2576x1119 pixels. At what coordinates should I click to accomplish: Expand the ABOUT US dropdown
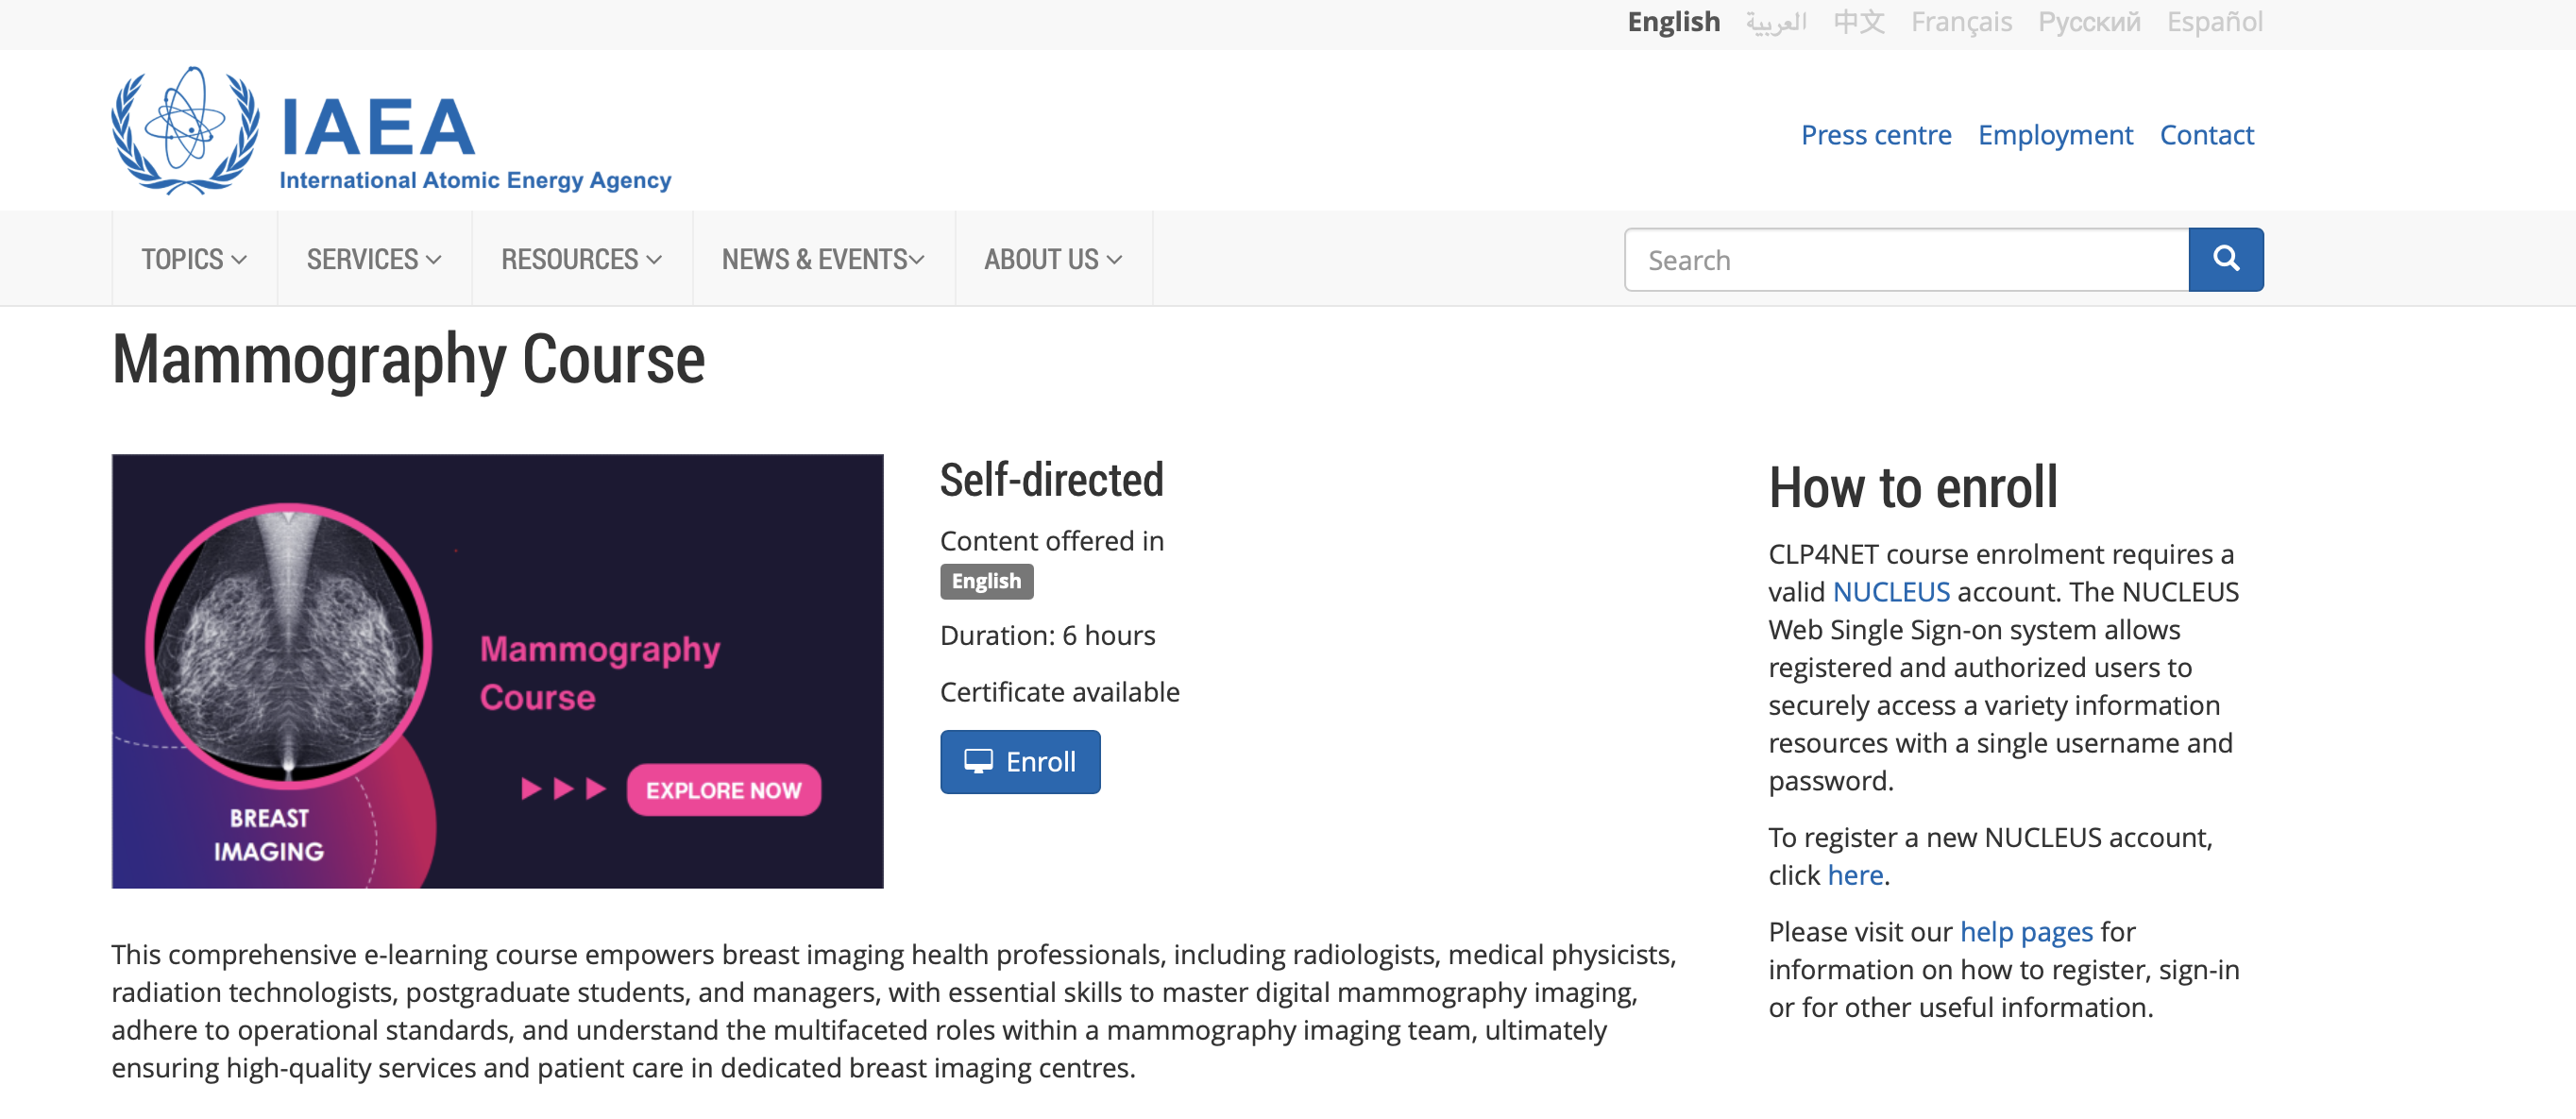coord(1051,259)
